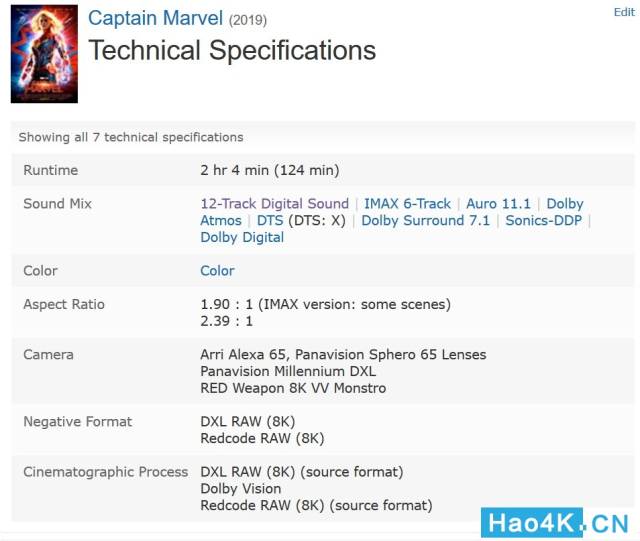Click the 2019 release year text

pos(248,20)
